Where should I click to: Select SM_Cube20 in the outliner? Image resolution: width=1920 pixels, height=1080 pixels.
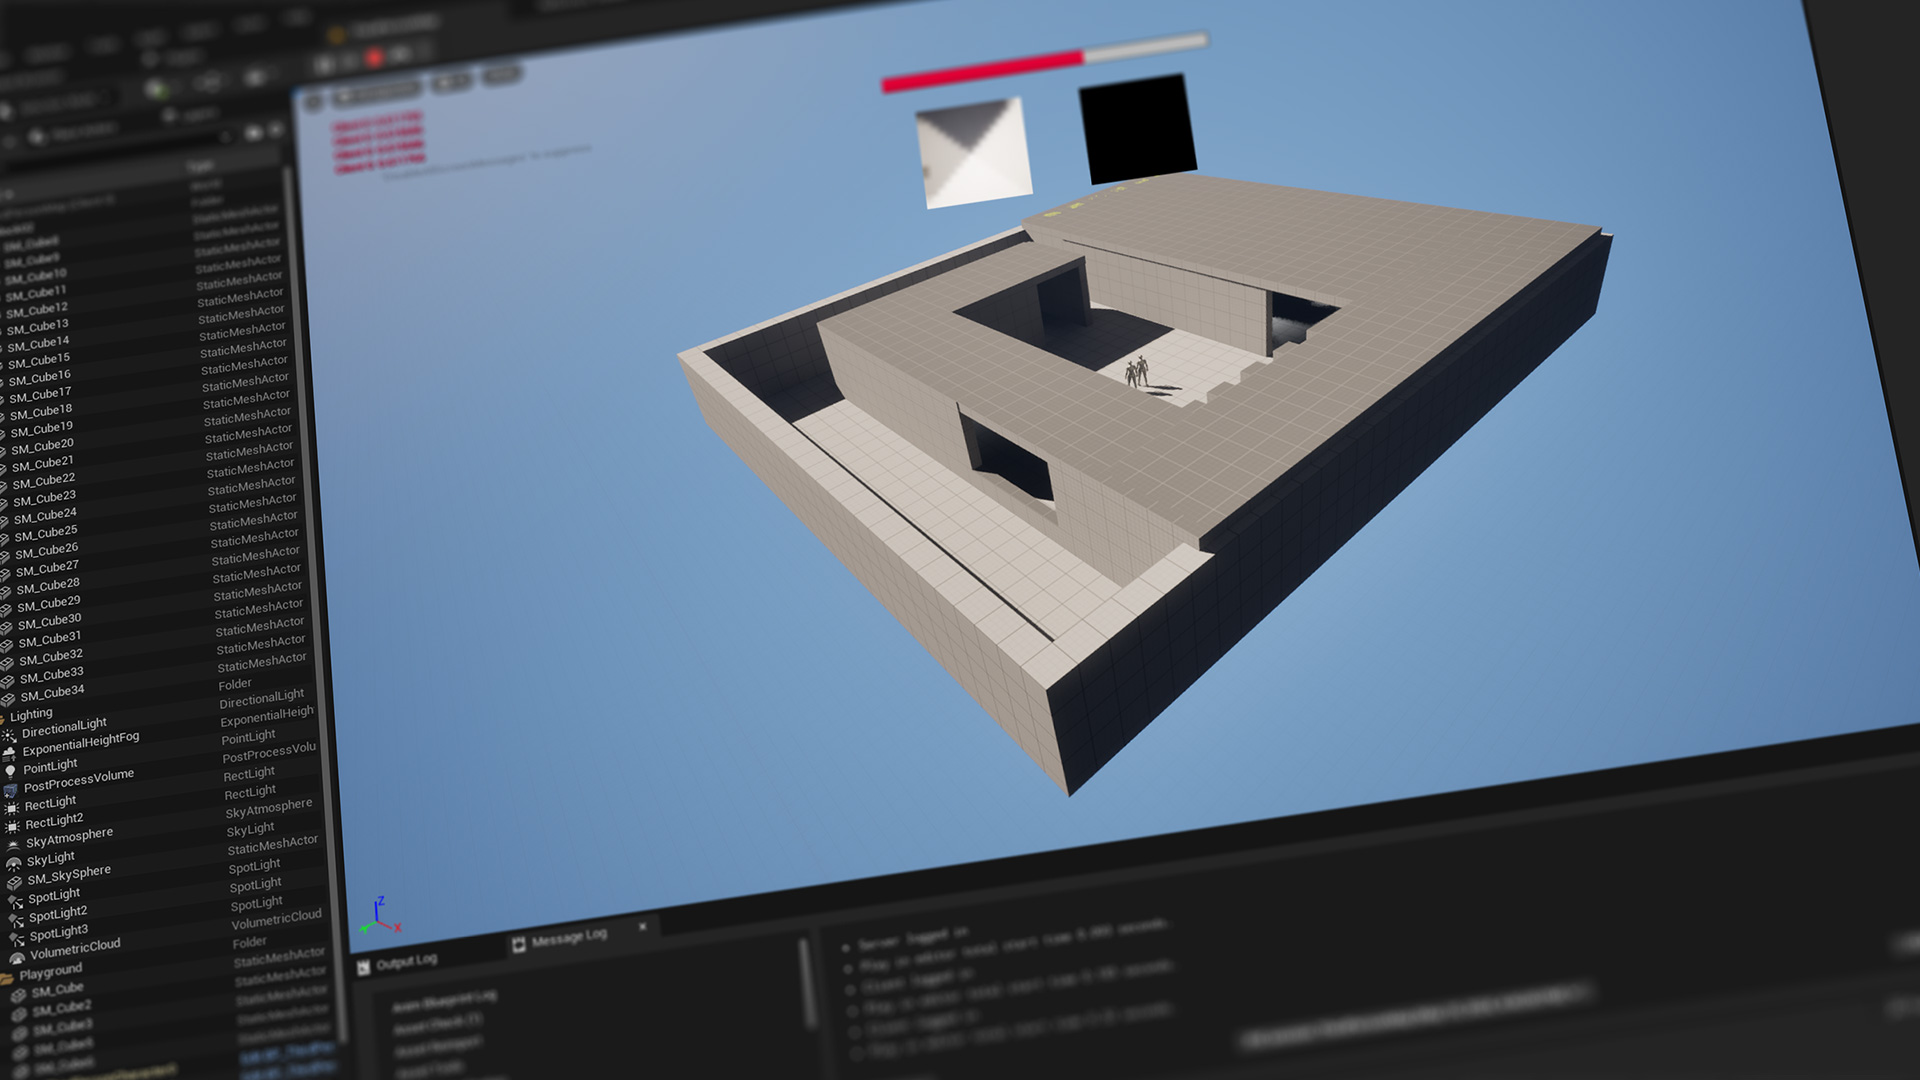pos(42,446)
